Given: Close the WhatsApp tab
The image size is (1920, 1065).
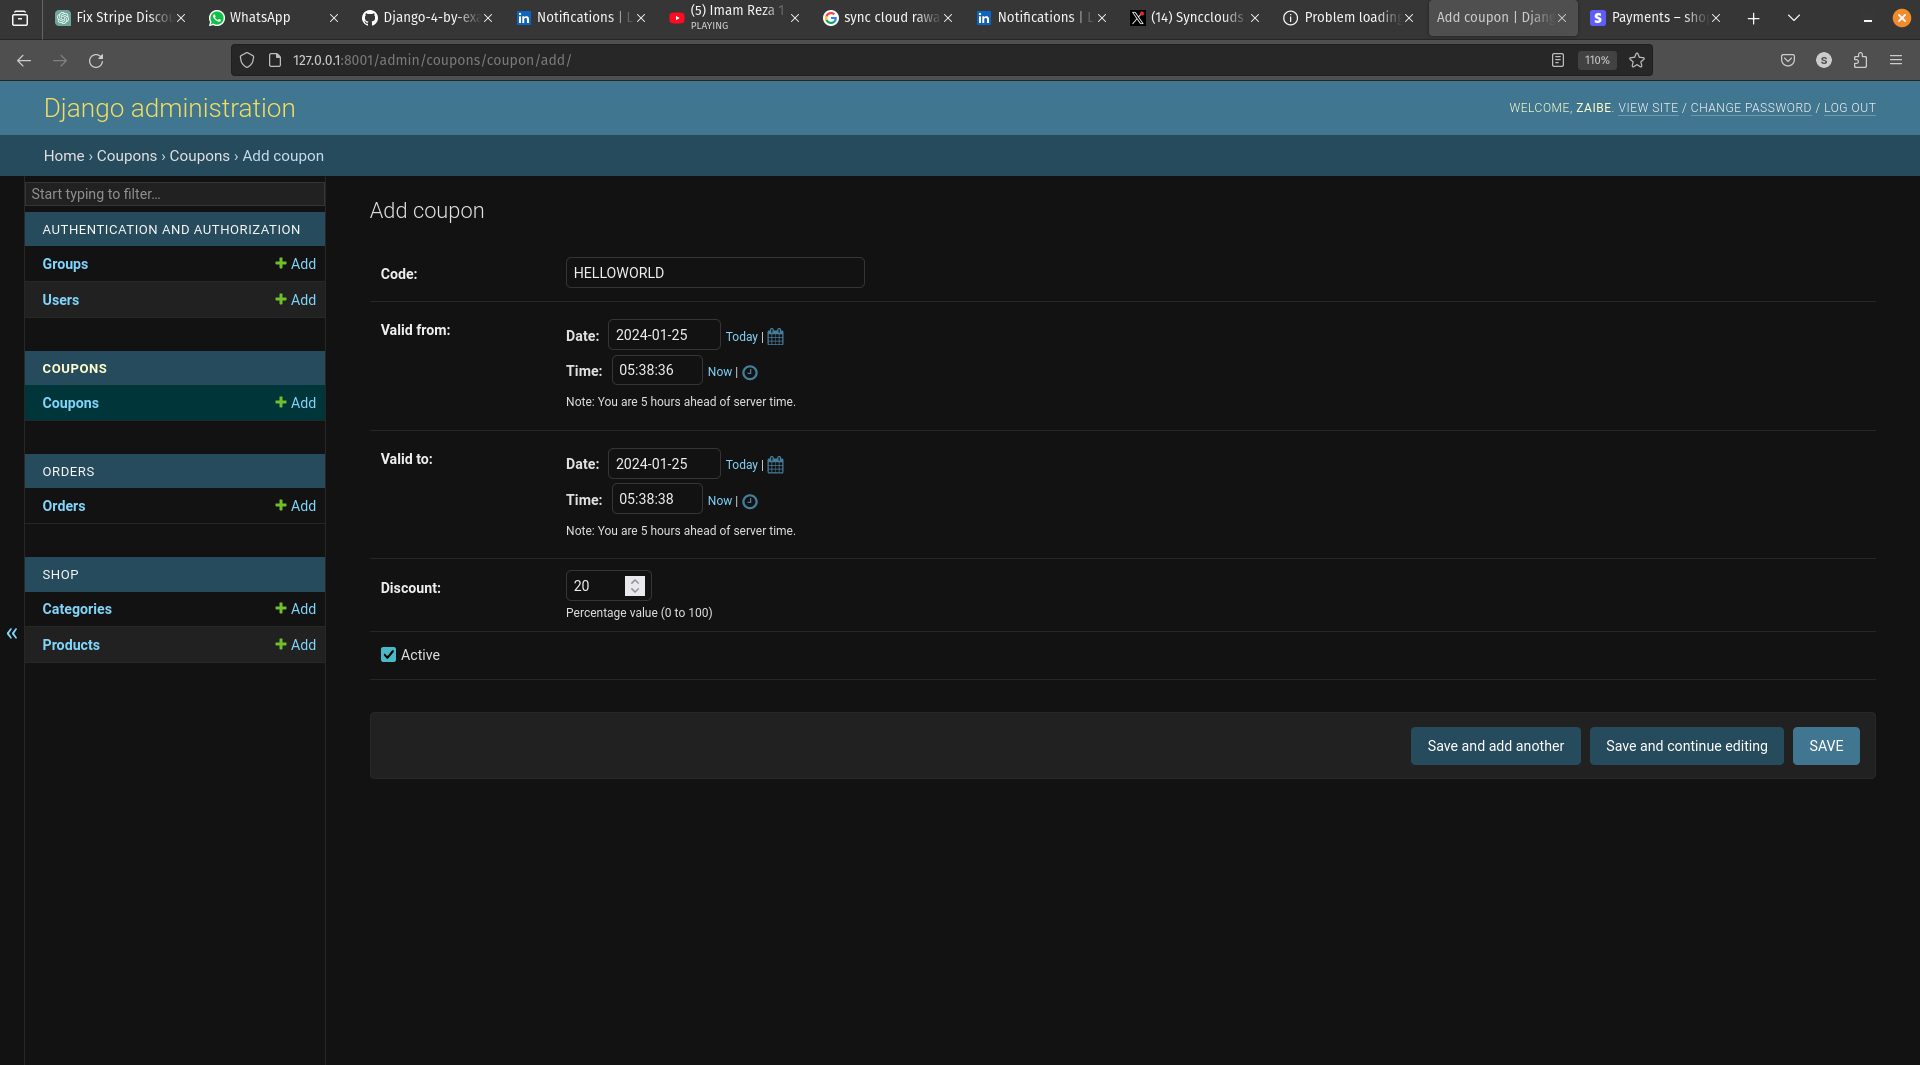Looking at the screenshot, I should (334, 18).
